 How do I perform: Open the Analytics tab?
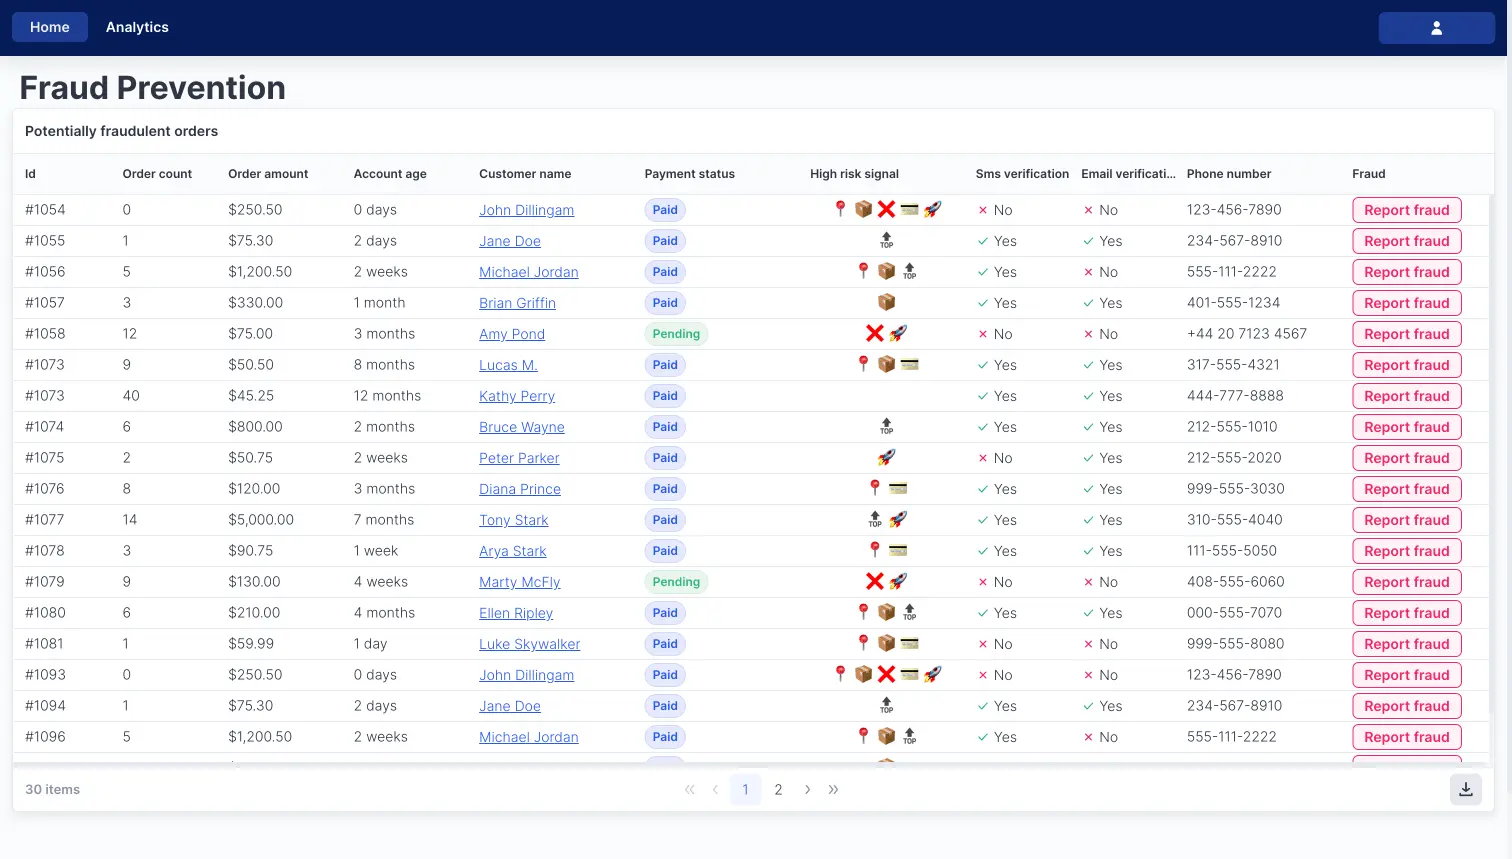click(137, 27)
